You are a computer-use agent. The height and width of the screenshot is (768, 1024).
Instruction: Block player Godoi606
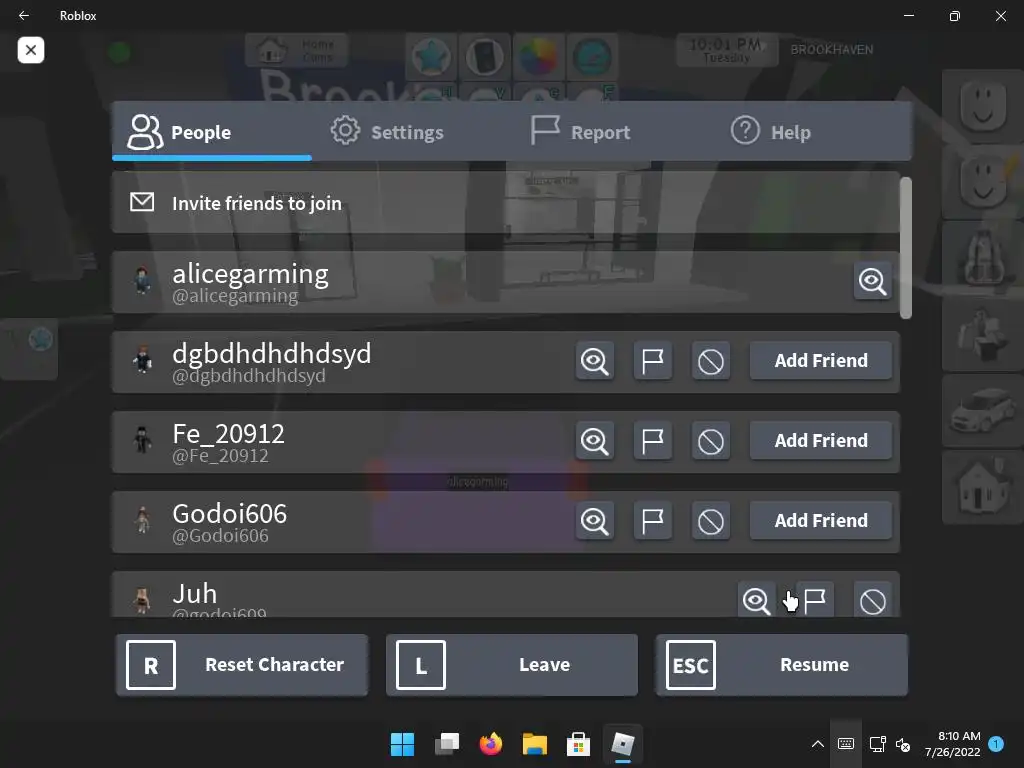(x=711, y=520)
